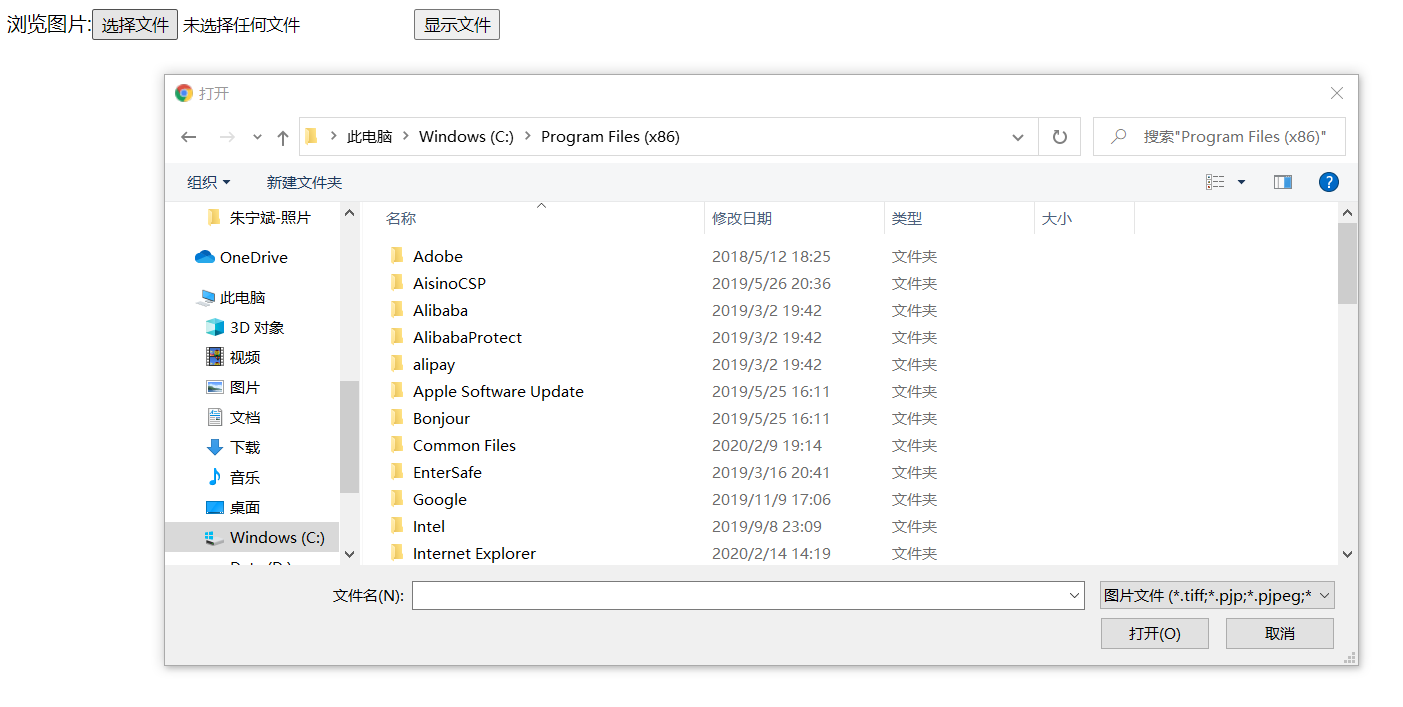Viewport: 1403px width, 707px height.
Task: Click the Google folder icon
Action: (x=397, y=499)
